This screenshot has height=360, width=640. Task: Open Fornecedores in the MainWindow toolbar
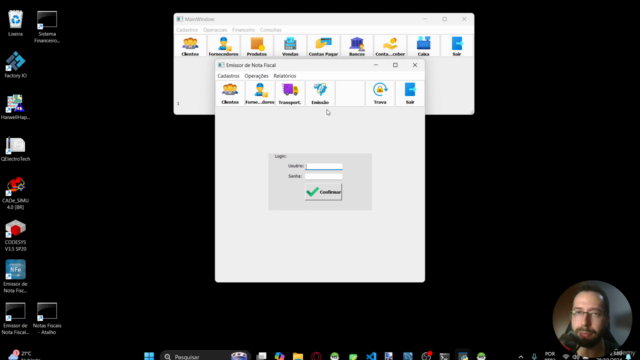223,46
